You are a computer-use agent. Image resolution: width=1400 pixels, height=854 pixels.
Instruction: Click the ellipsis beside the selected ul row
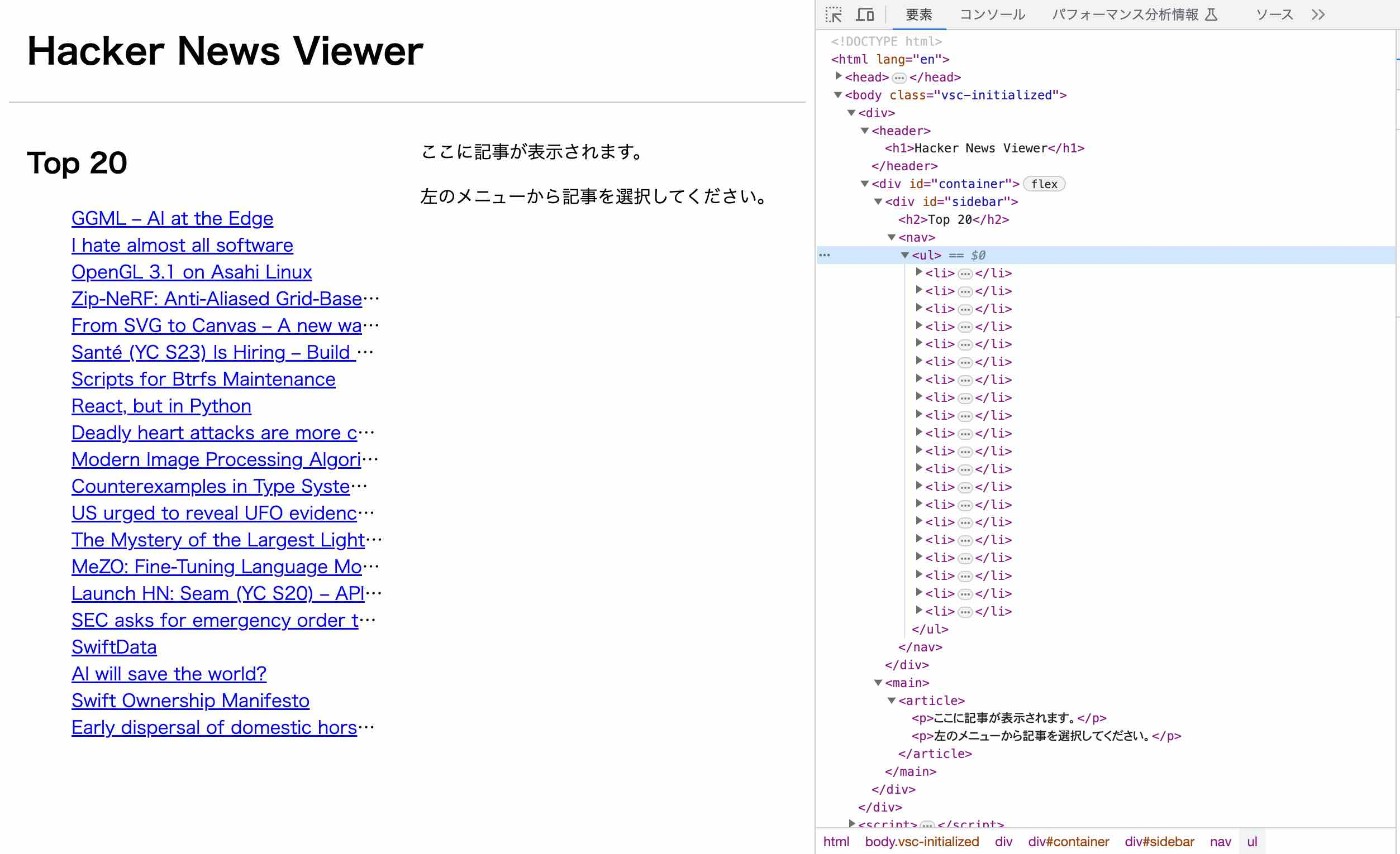(x=825, y=255)
